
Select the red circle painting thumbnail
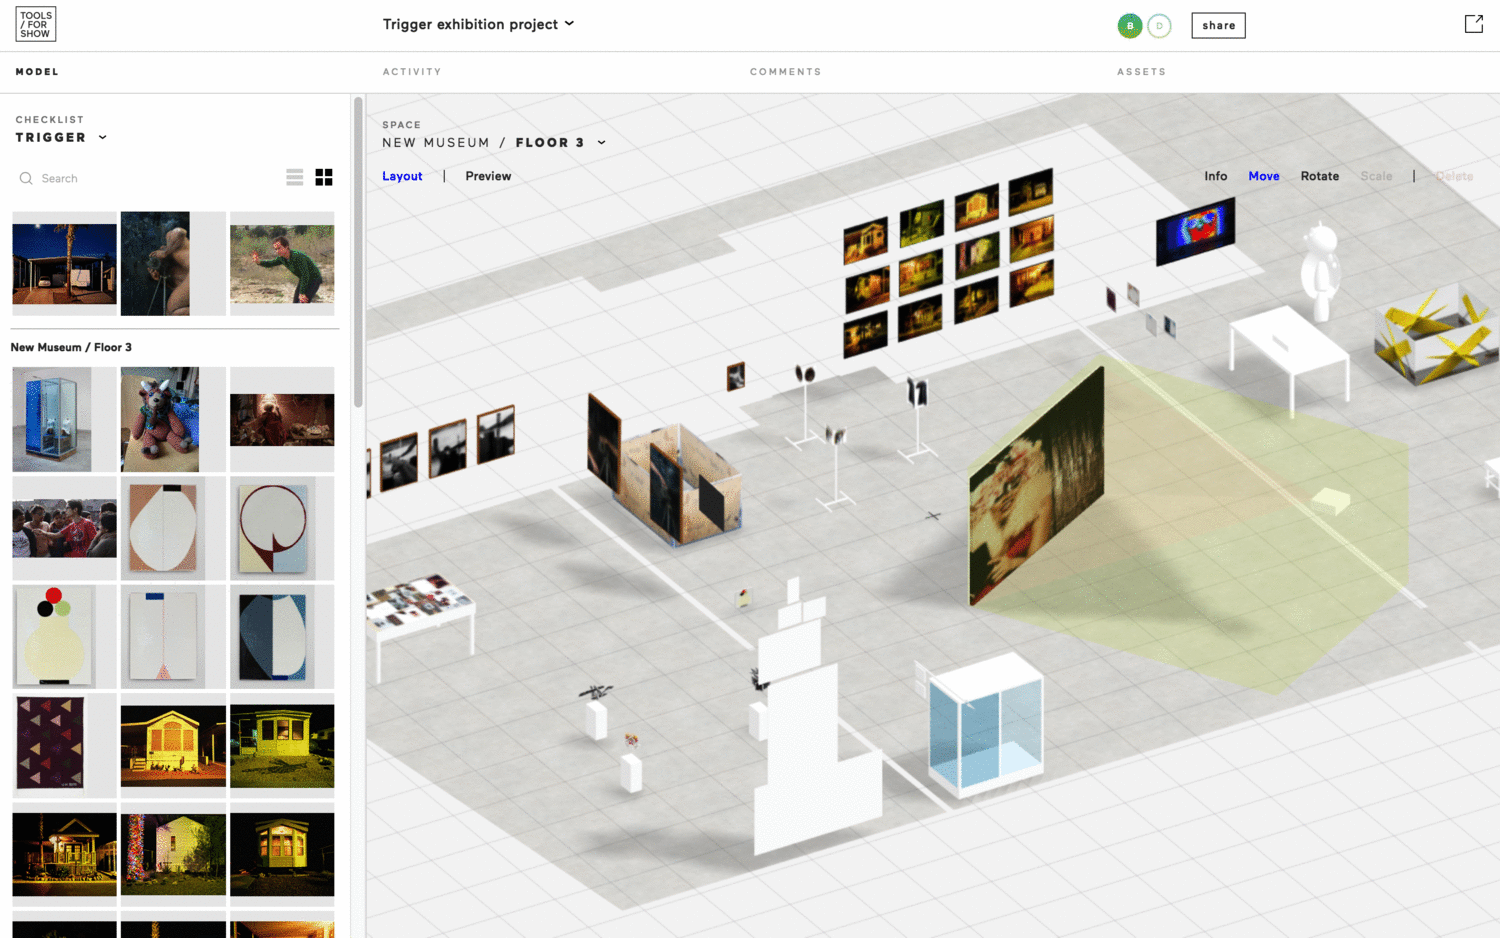tap(282, 528)
